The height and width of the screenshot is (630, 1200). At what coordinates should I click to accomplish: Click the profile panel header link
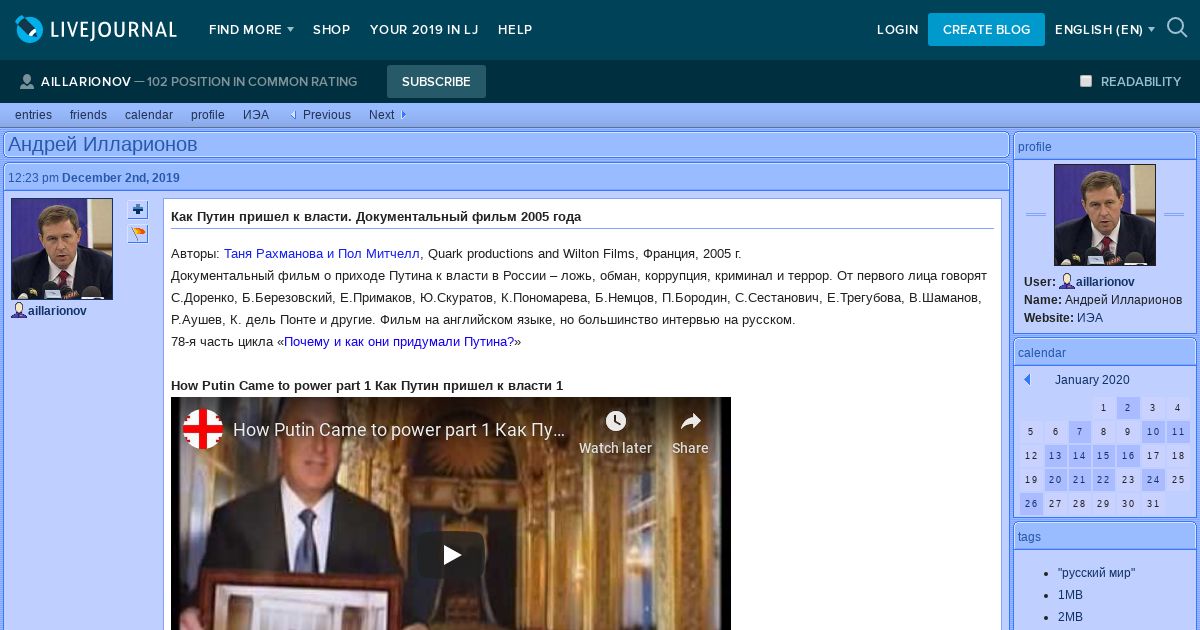[1034, 147]
